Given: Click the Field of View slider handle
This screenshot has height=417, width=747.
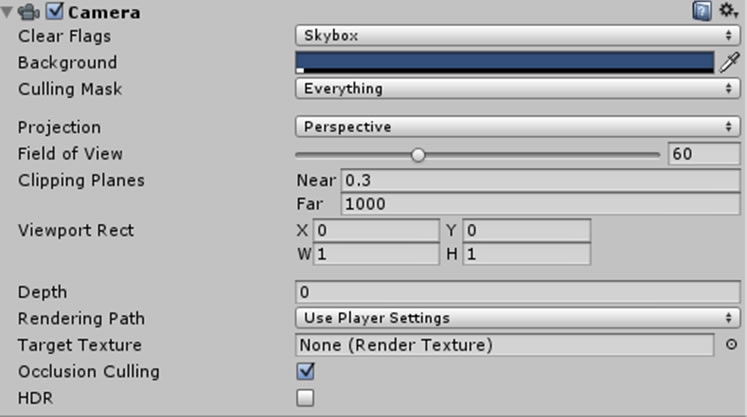Looking at the screenshot, I should coord(418,155).
